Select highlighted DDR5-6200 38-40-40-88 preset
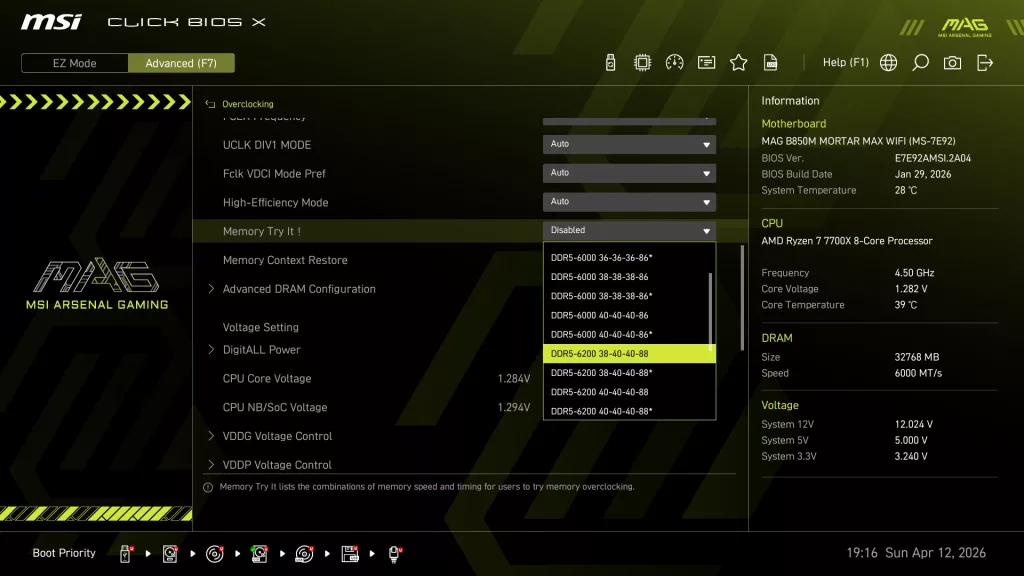 (x=629, y=353)
